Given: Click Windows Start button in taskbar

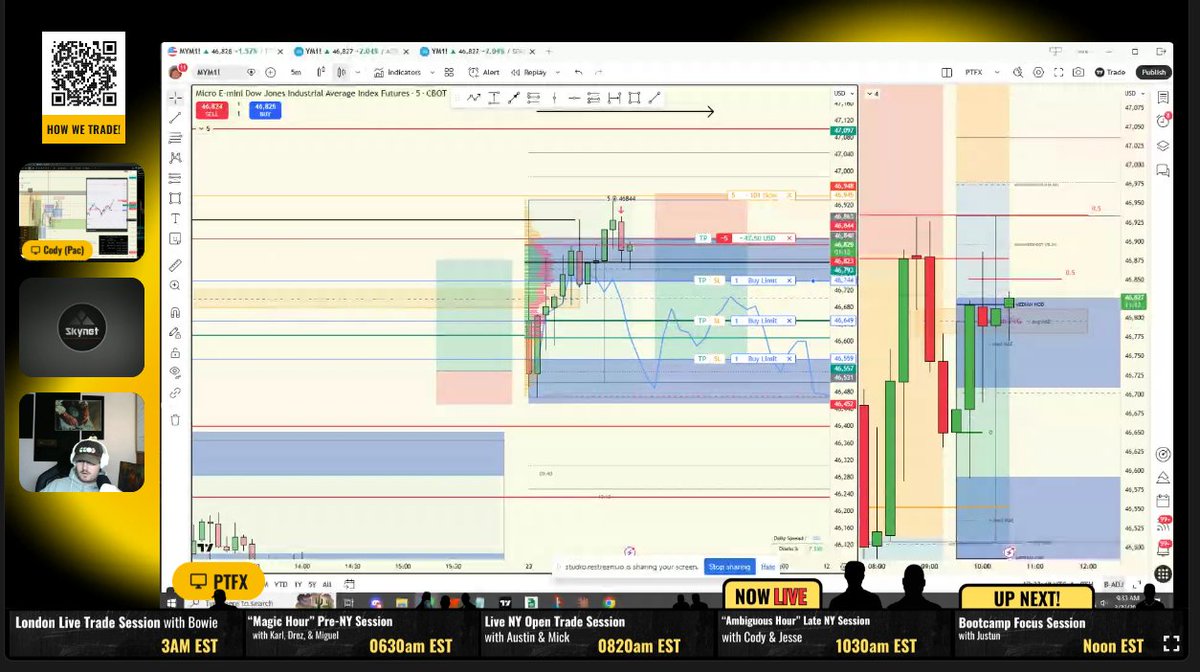Looking at the screenshot, I should (172, 603).
